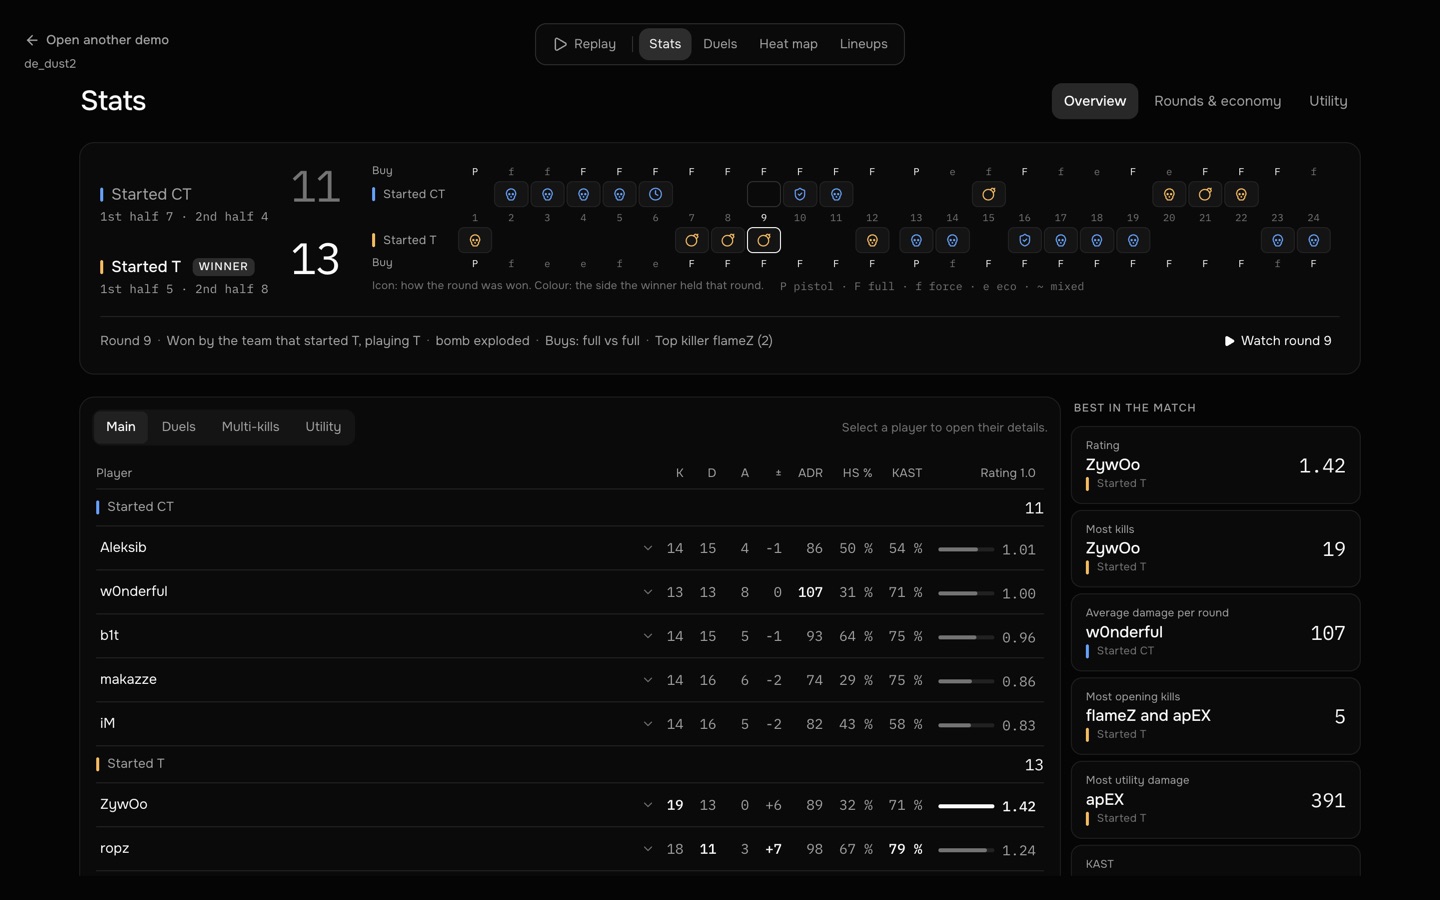Viewport: 1440px width, 900px height.
Task: Select round 4 skull icon in timeline
Action: pos(583,194)
